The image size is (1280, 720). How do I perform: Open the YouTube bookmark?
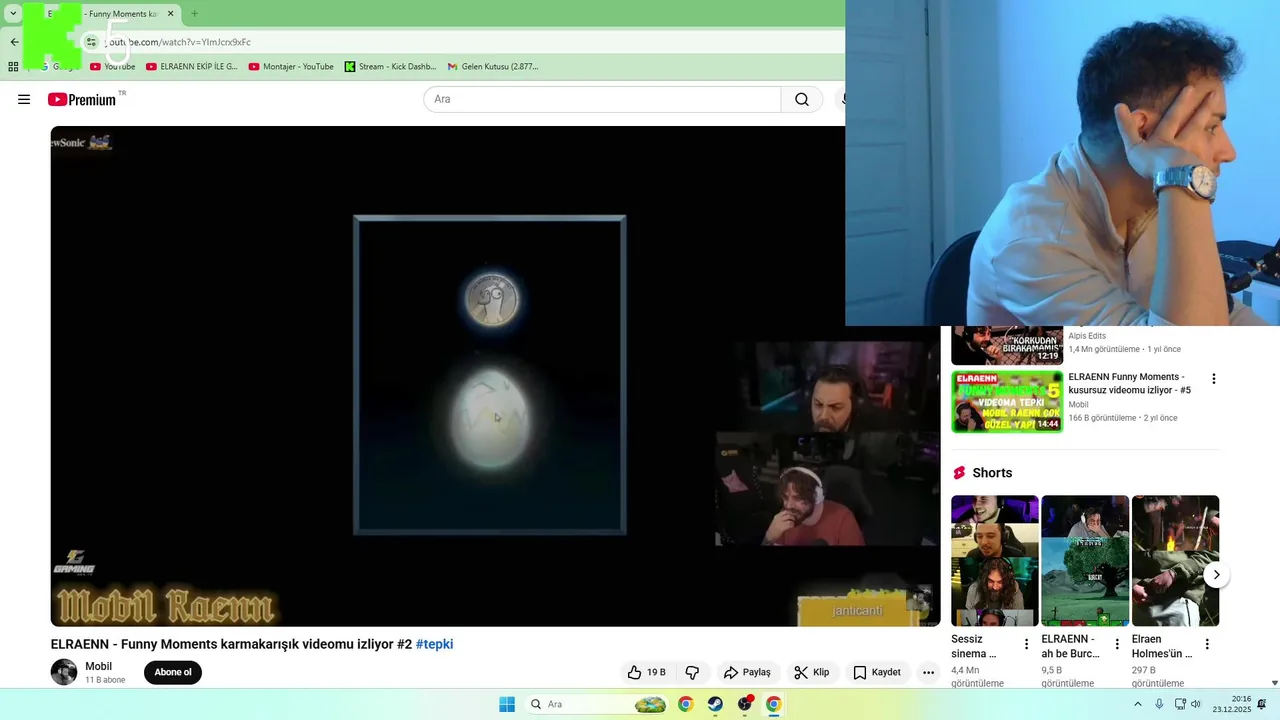[112, 67]
